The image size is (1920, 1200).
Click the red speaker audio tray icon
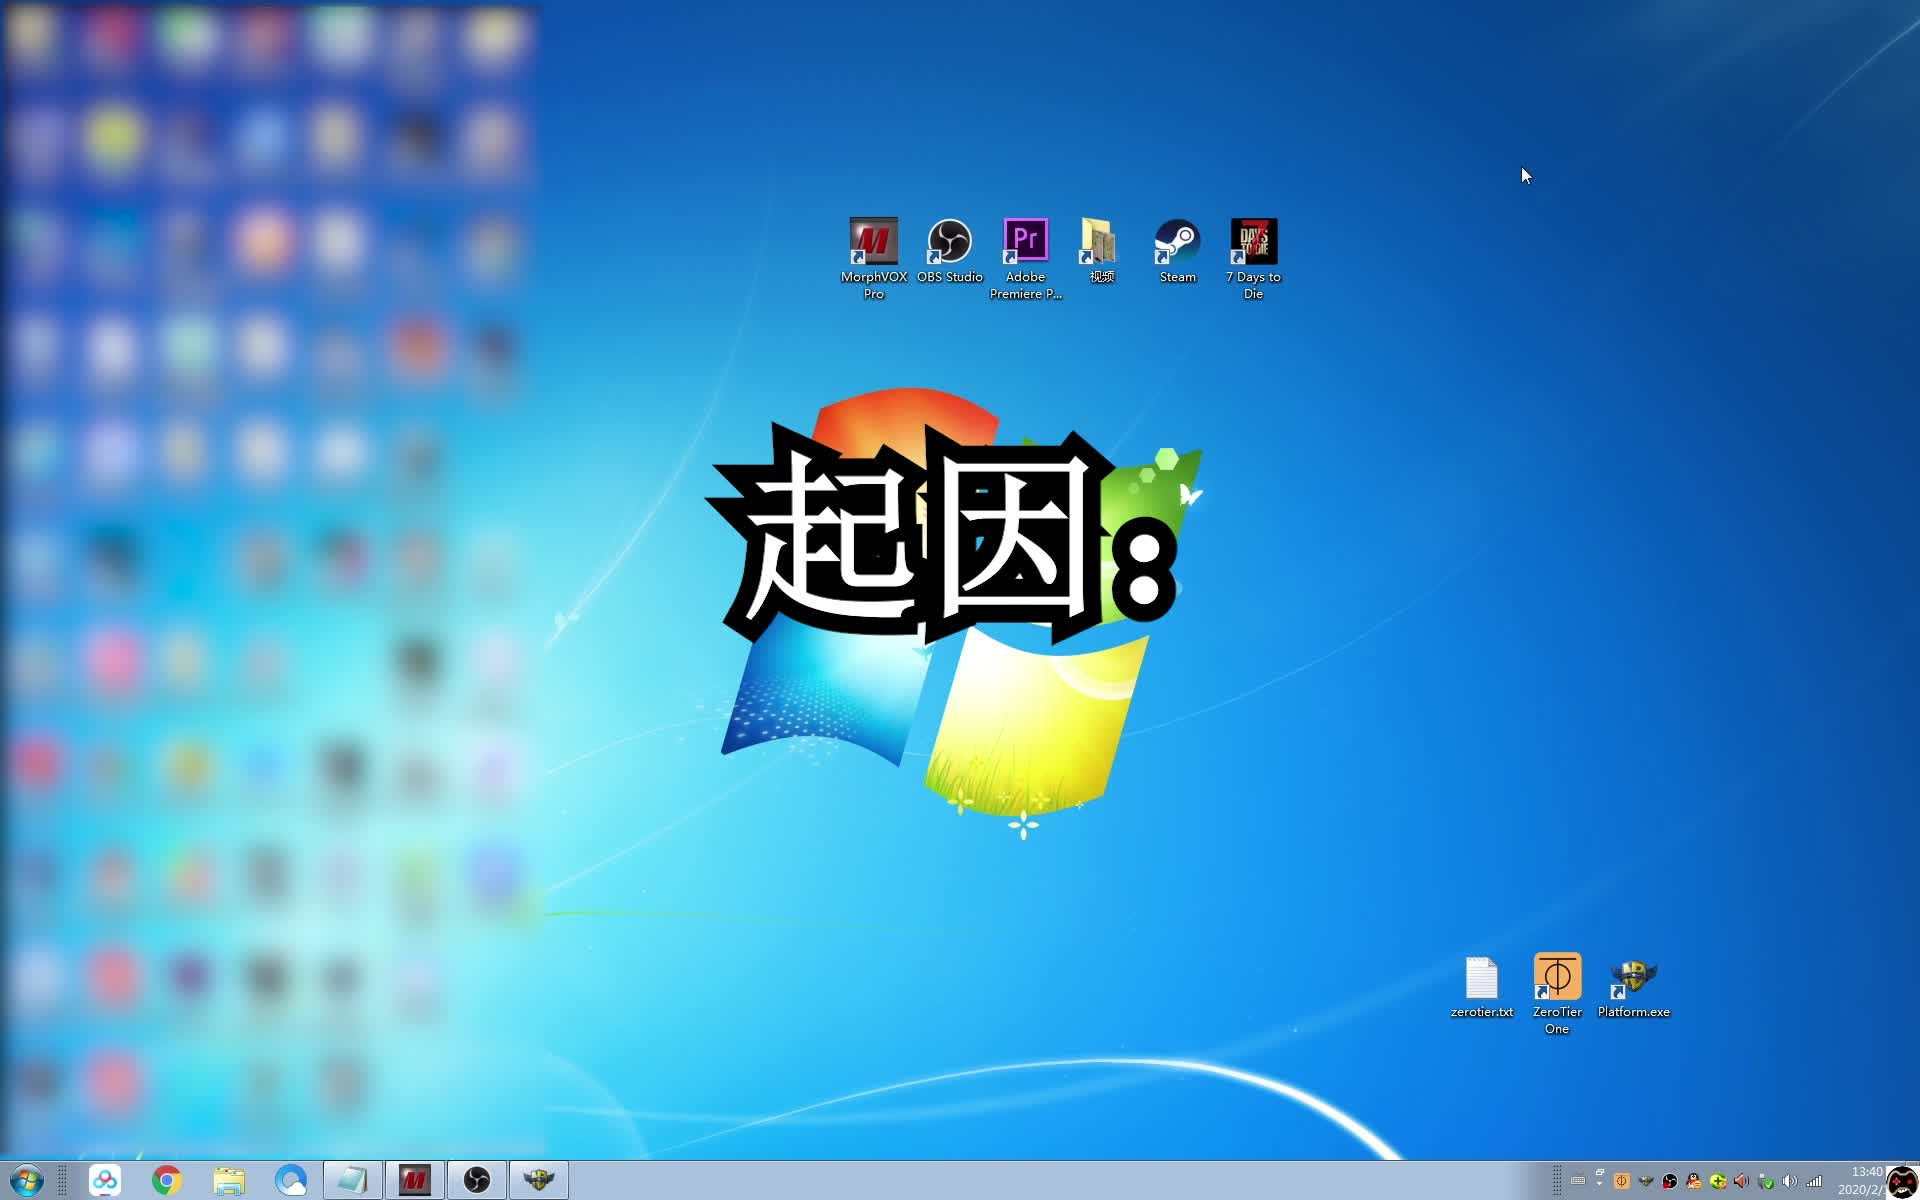[x=1742, y=1181]
